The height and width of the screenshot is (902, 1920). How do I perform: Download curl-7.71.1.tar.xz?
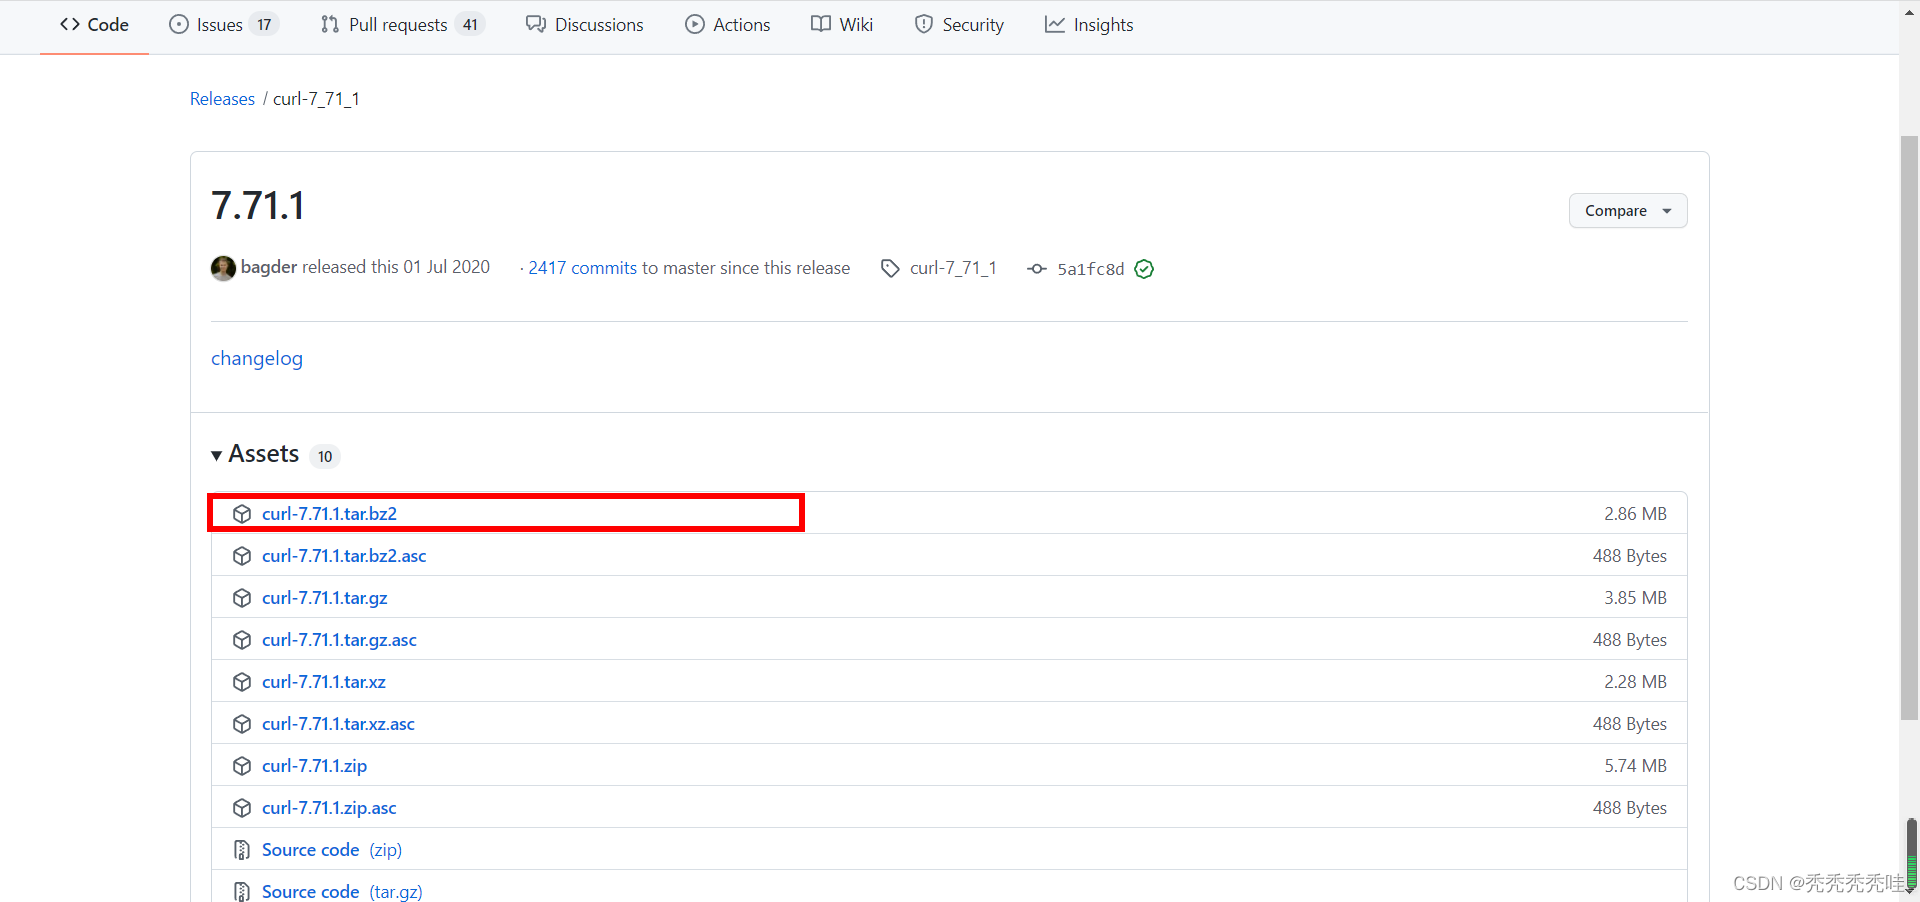click(324, 682)
